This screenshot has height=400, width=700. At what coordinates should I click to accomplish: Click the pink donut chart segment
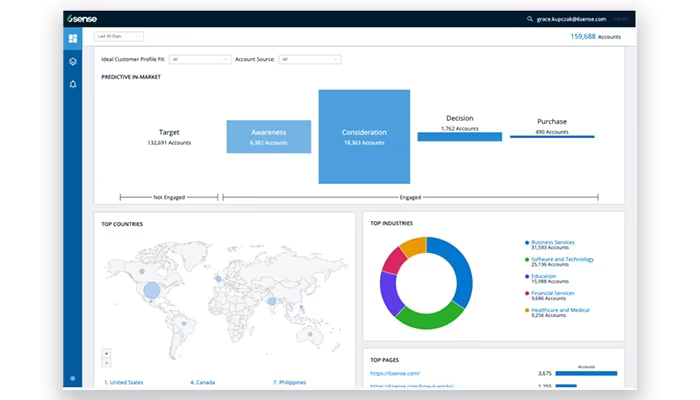click(393, 260)
